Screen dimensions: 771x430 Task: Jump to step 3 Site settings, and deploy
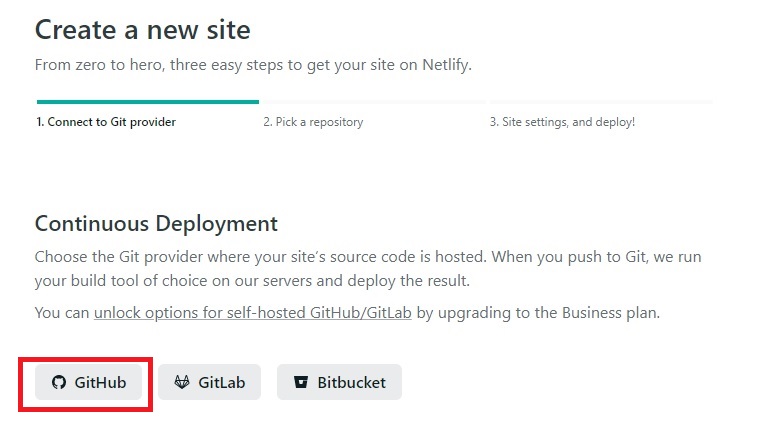562,122
